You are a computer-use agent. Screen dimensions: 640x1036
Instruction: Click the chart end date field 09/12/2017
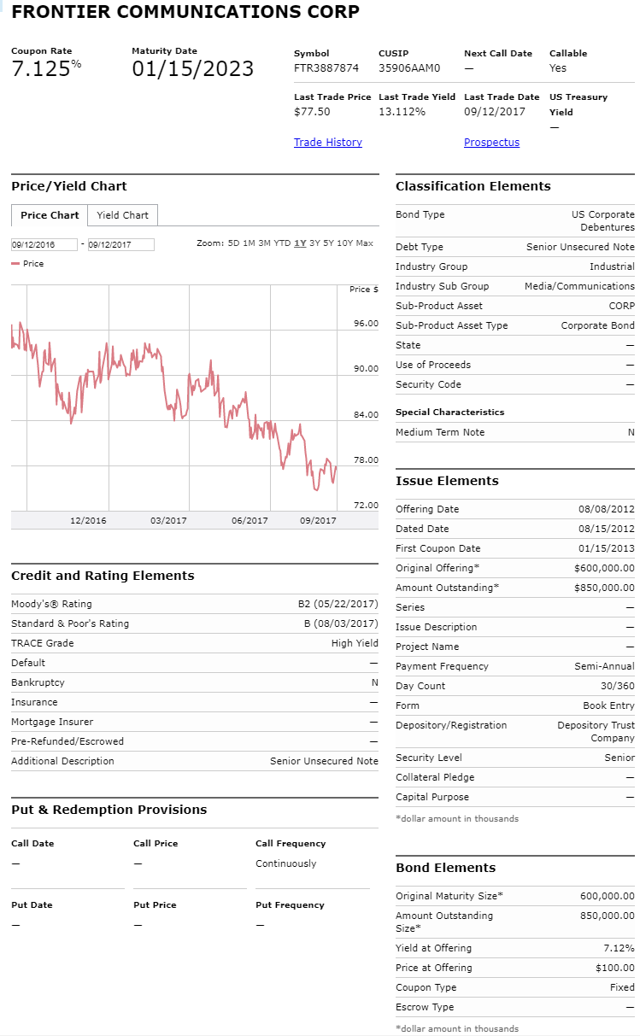pyautogui.click(x=121, y=244)
